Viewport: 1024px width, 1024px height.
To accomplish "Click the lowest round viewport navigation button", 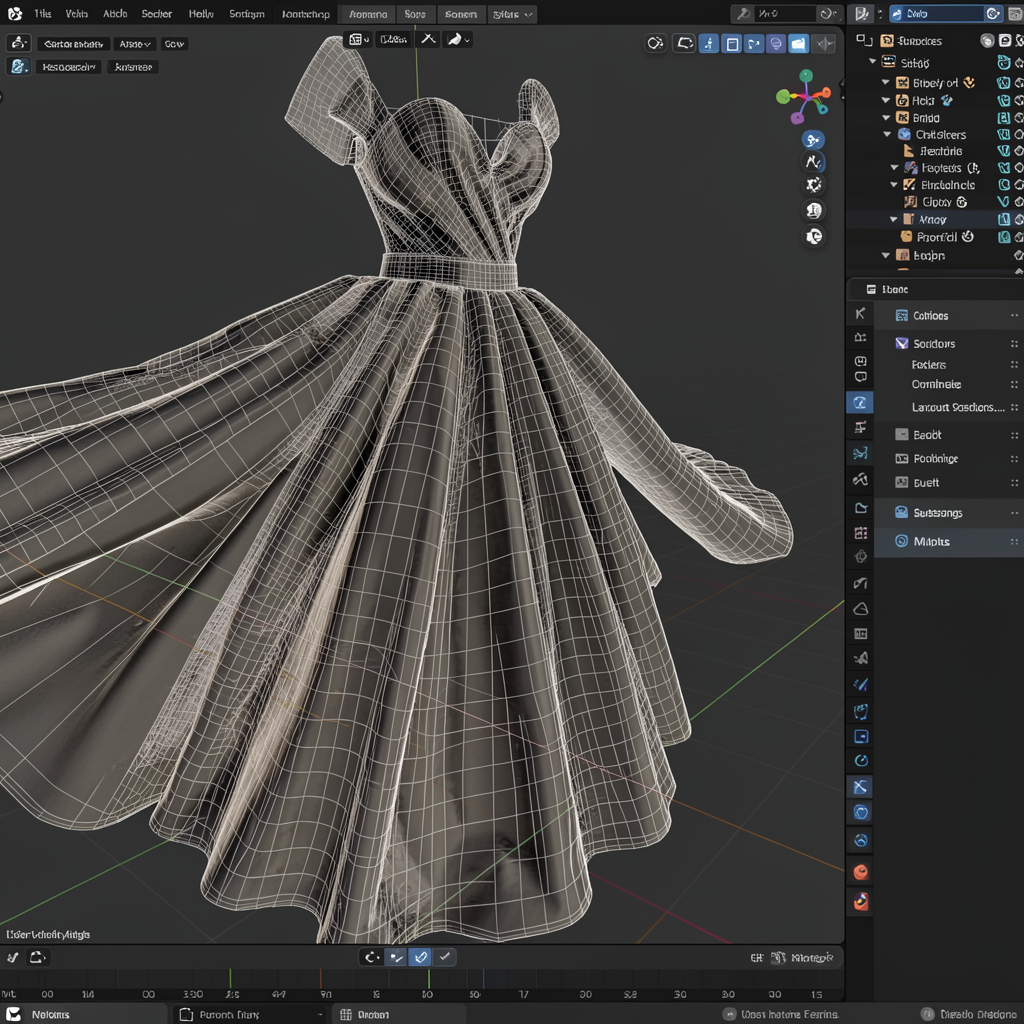I will coord(814,236).
